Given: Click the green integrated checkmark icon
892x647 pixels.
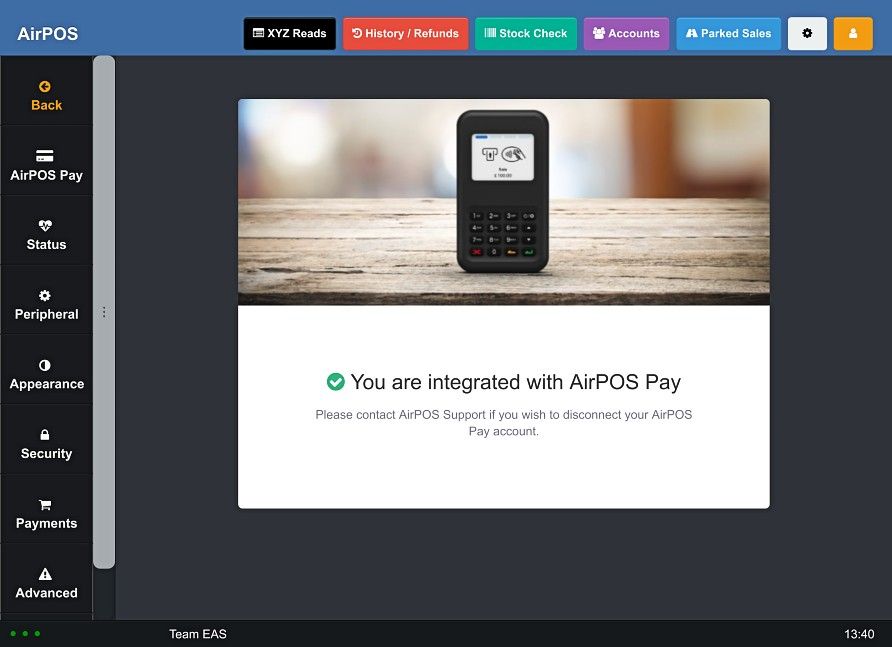Looking at the screenshot, I should tap(336, 382).
